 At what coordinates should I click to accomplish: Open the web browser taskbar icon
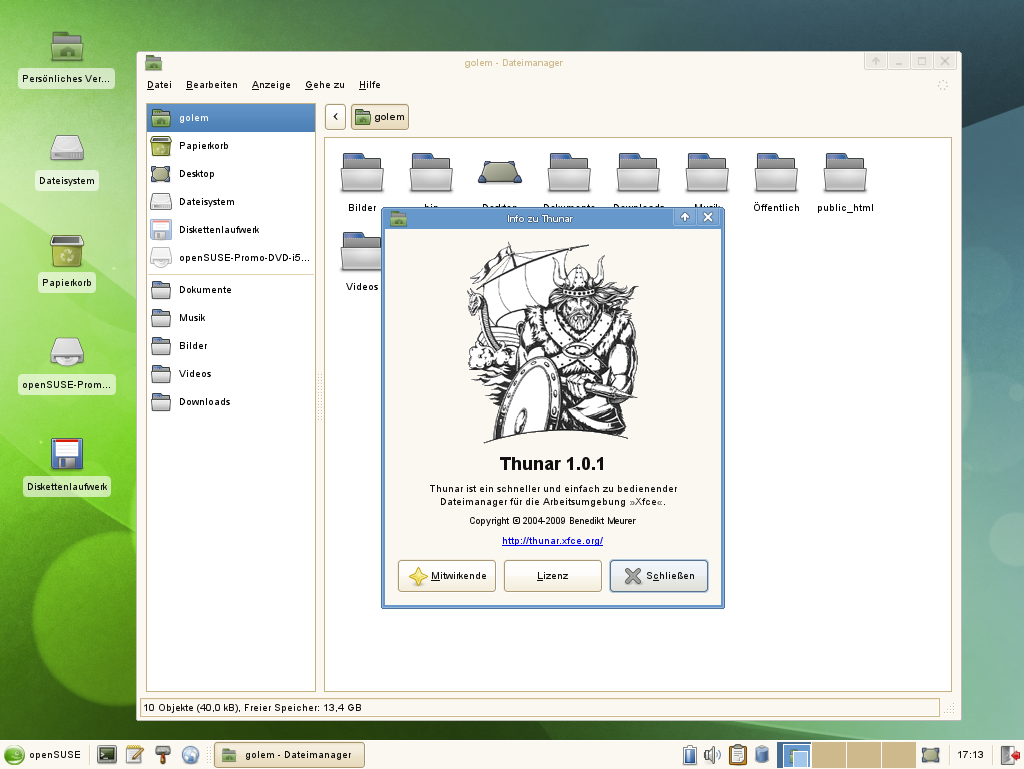pos(189,755)
